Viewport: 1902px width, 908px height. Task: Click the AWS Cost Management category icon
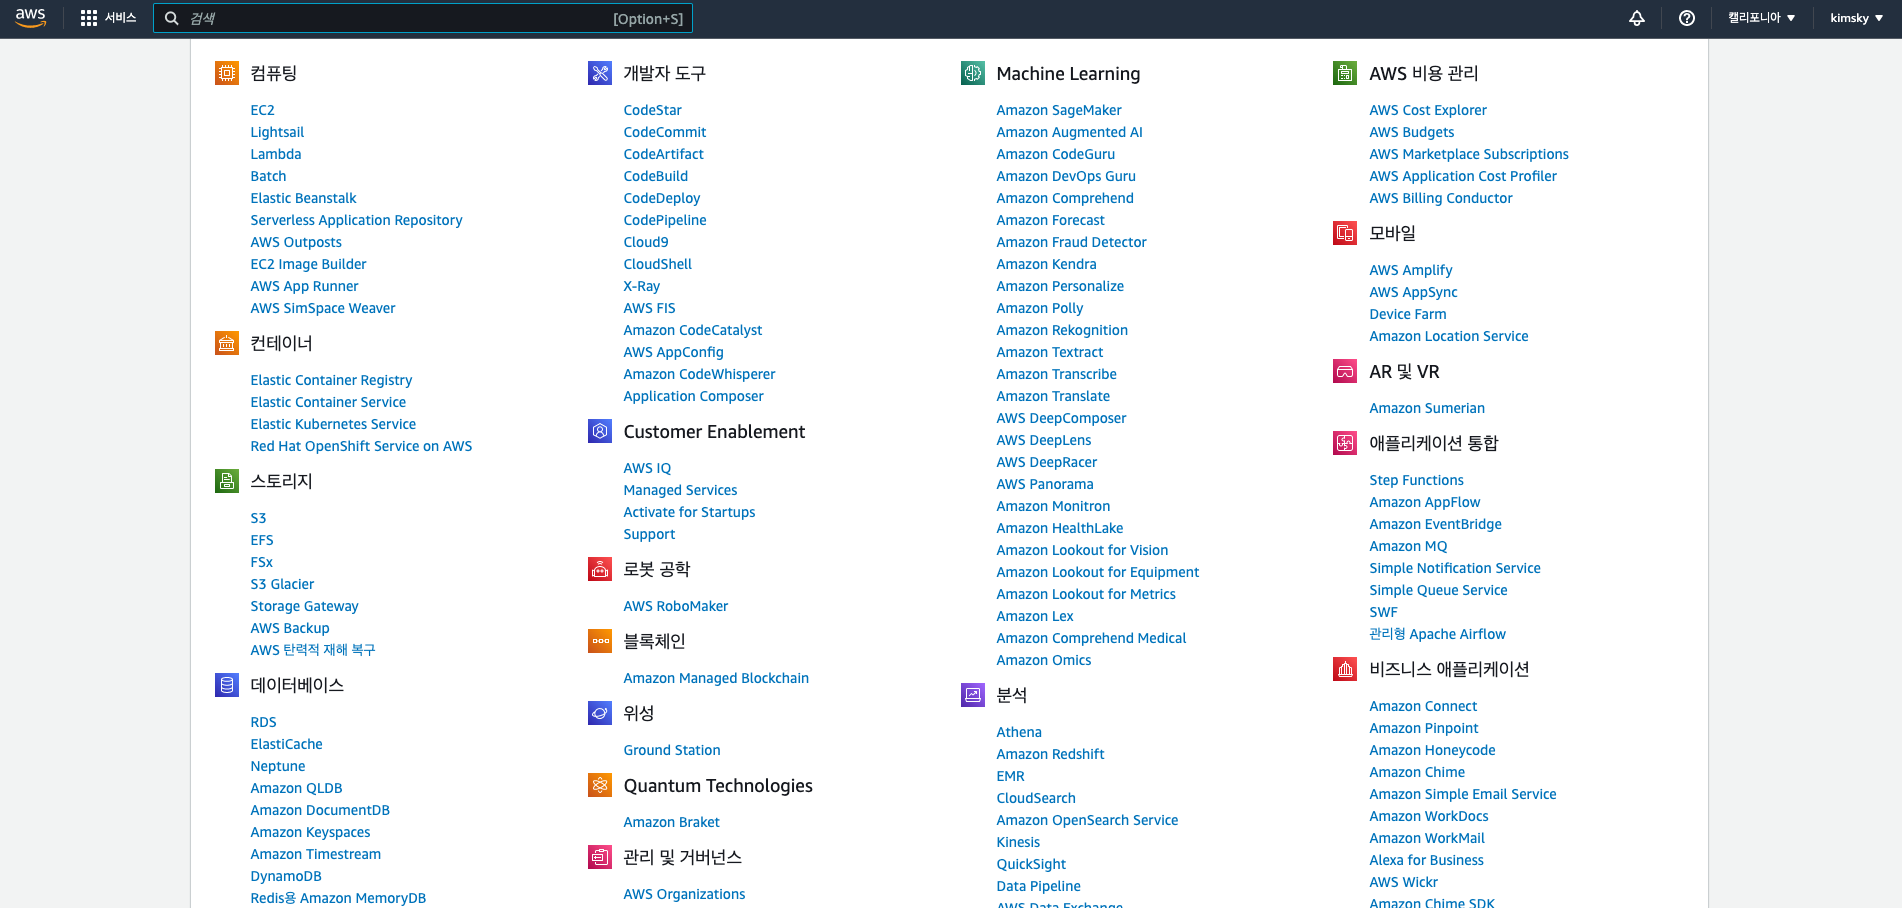coord(1345,73)
